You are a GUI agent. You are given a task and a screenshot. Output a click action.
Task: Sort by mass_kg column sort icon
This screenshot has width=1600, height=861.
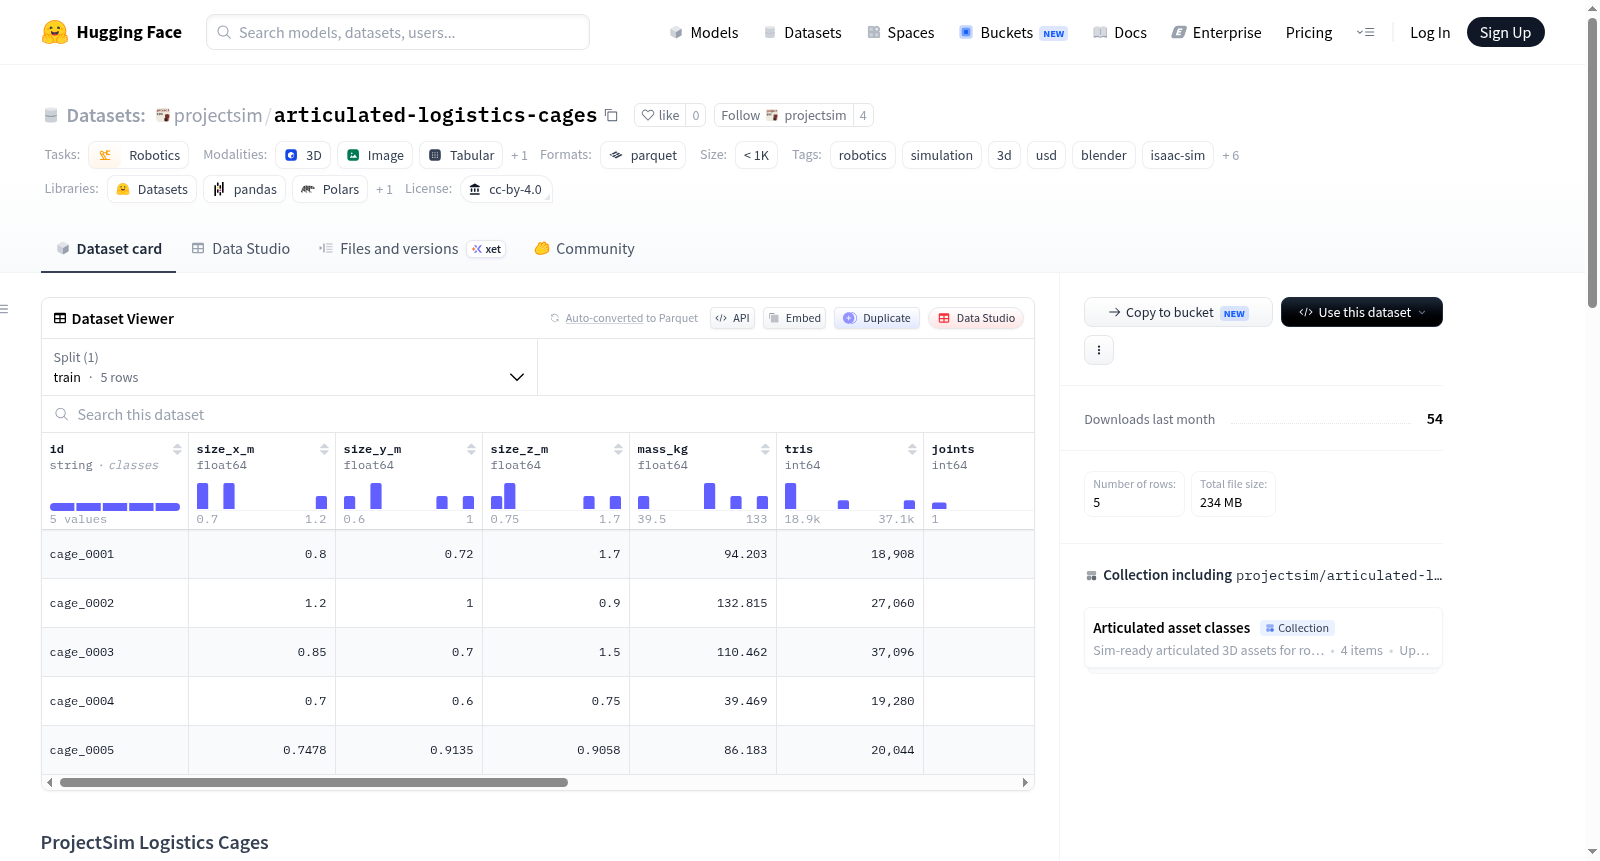coord(765,449)
